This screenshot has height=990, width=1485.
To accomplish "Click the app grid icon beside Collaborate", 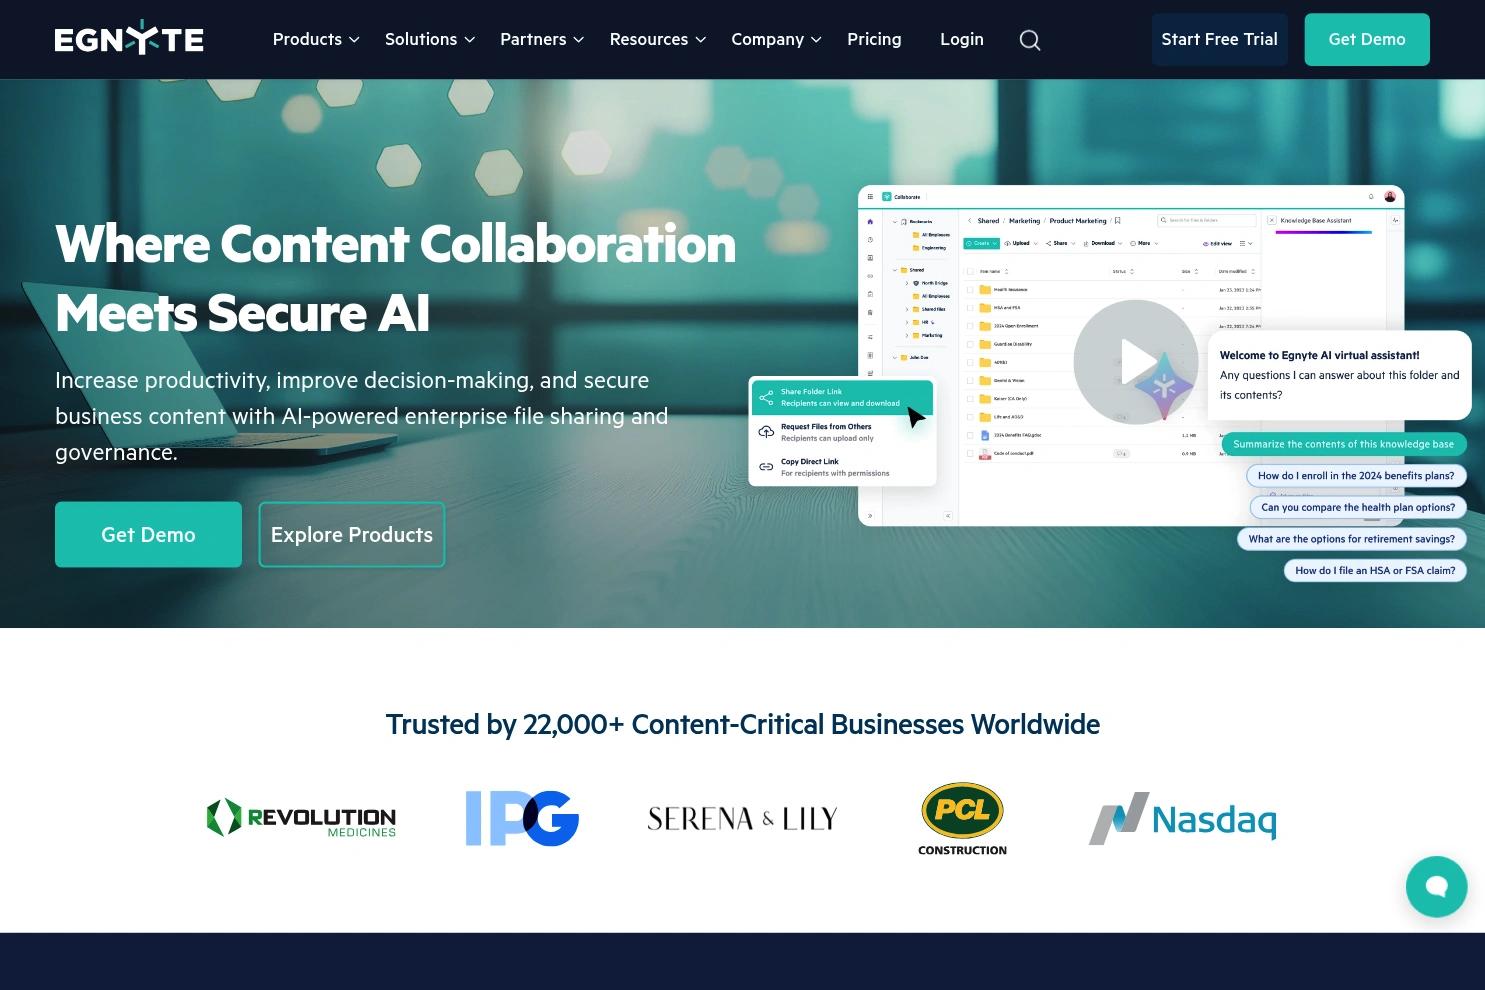I will click(x=870, y=197).
